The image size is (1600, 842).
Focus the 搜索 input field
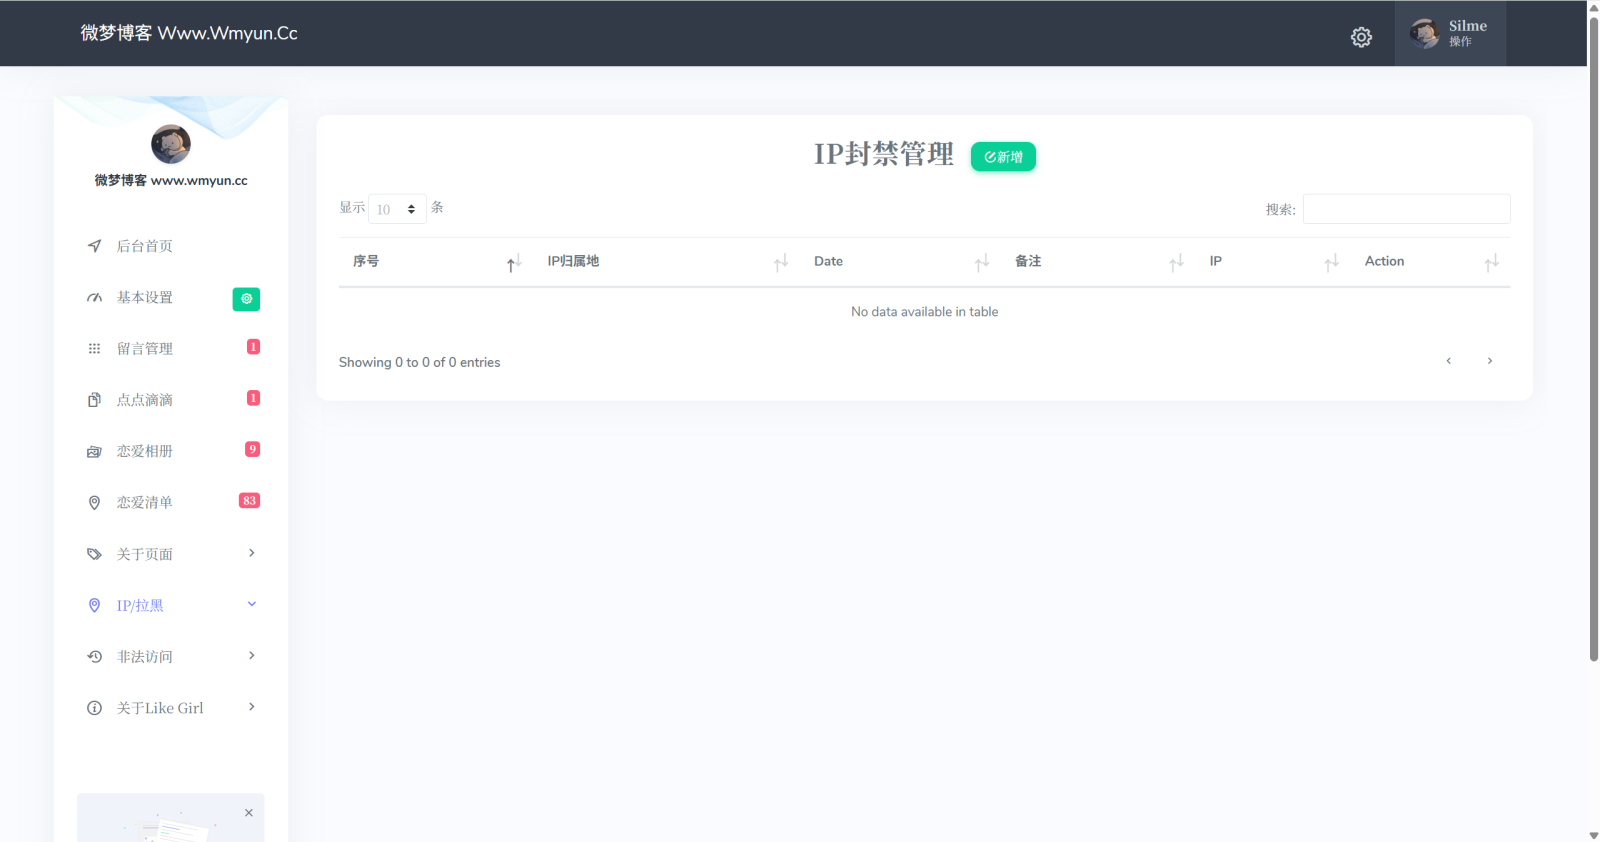(1406, 209)
